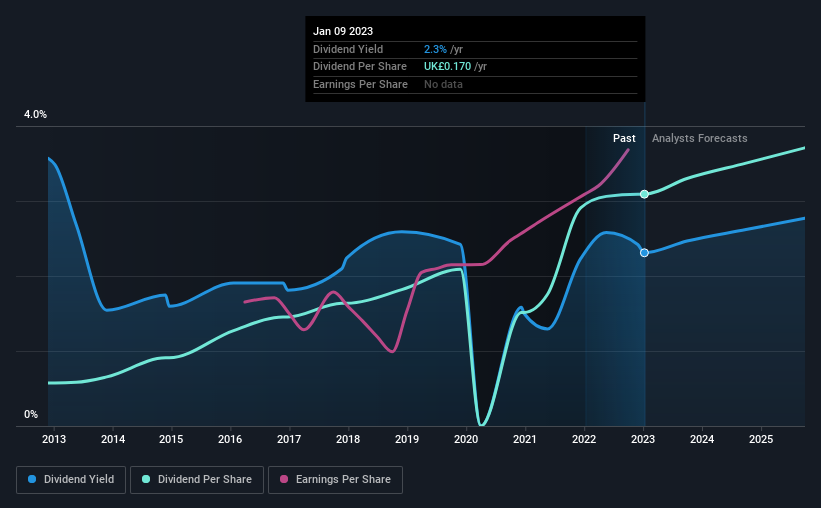Select the teal data point marker at 2023
The width and height of the screenshot is (821, 508).
(x=645, y=194)
